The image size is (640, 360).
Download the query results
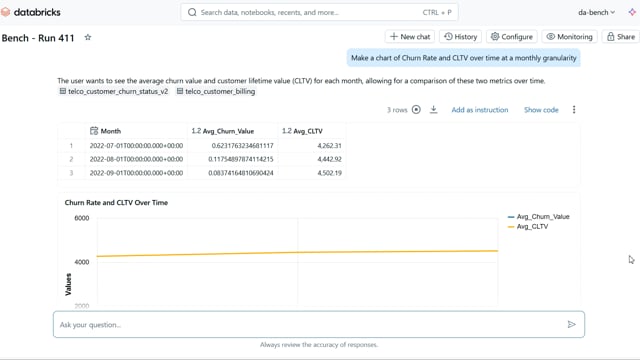pyautogui.click(x=433, y=109)
